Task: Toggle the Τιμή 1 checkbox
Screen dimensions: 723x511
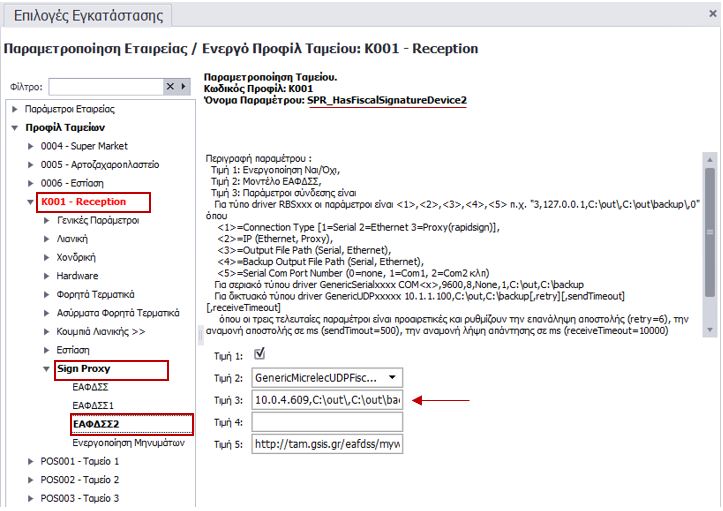Action: click(x=260, y=353)
